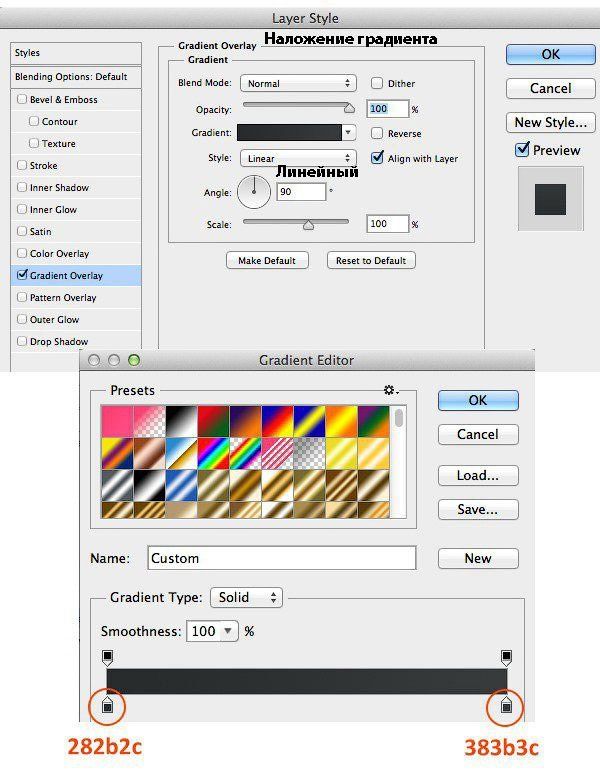Click the Smoothness value field

tap(203, 631)
